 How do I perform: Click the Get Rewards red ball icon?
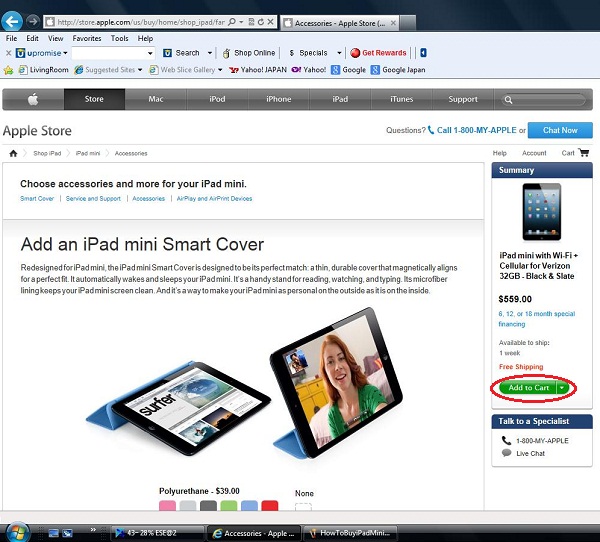pos(355,53)
